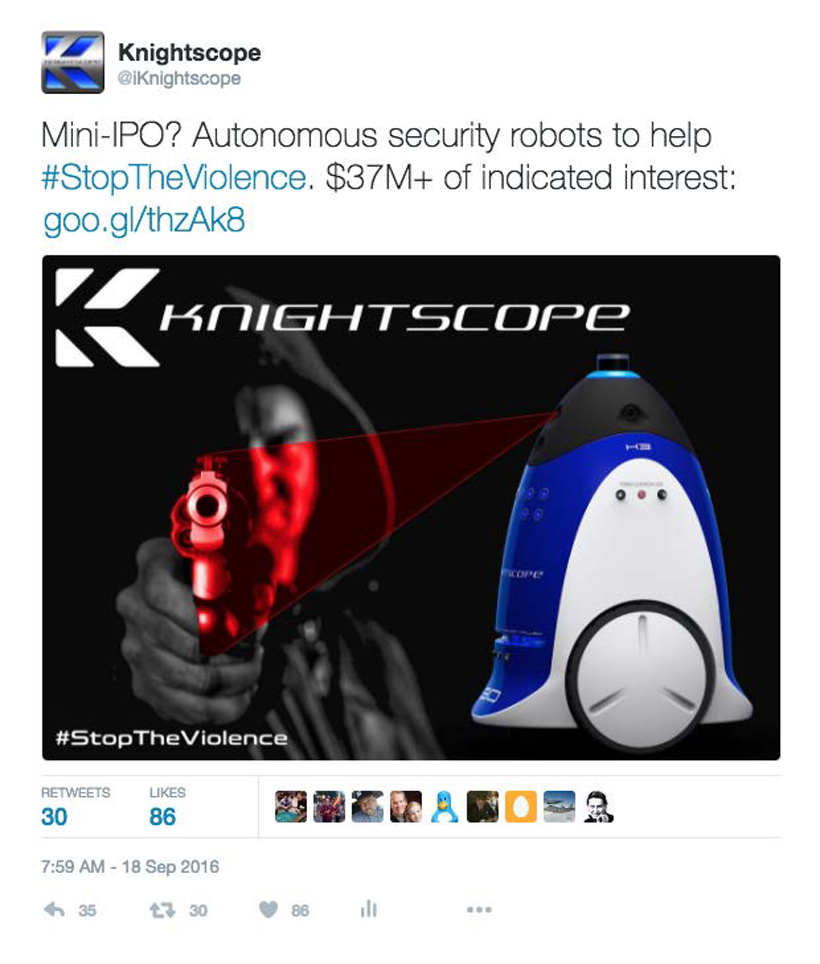The image size is (820, 964).
Task: Select the penguin avatar among likers
Action: [x=444, y=807]
